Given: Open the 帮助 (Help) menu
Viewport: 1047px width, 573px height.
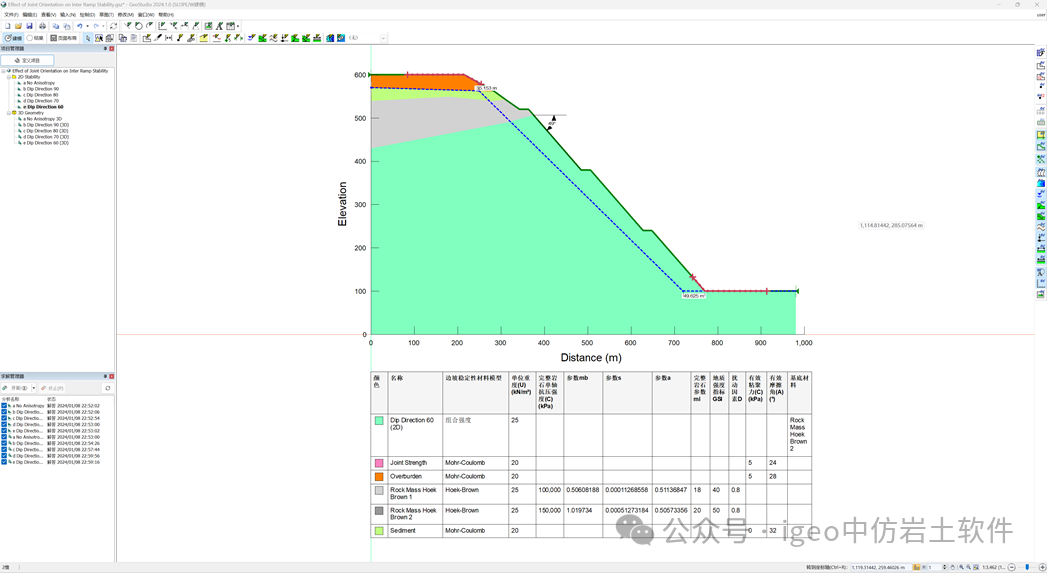Looking at the screenshot, I should click(165, 15).
